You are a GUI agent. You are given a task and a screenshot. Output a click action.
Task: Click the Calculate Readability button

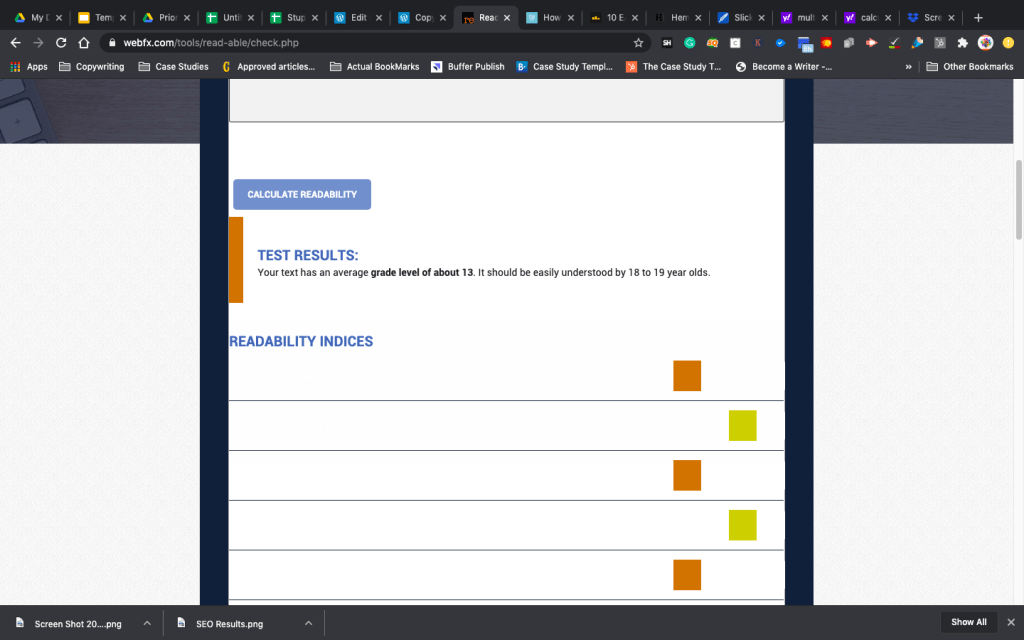(302, 194)
